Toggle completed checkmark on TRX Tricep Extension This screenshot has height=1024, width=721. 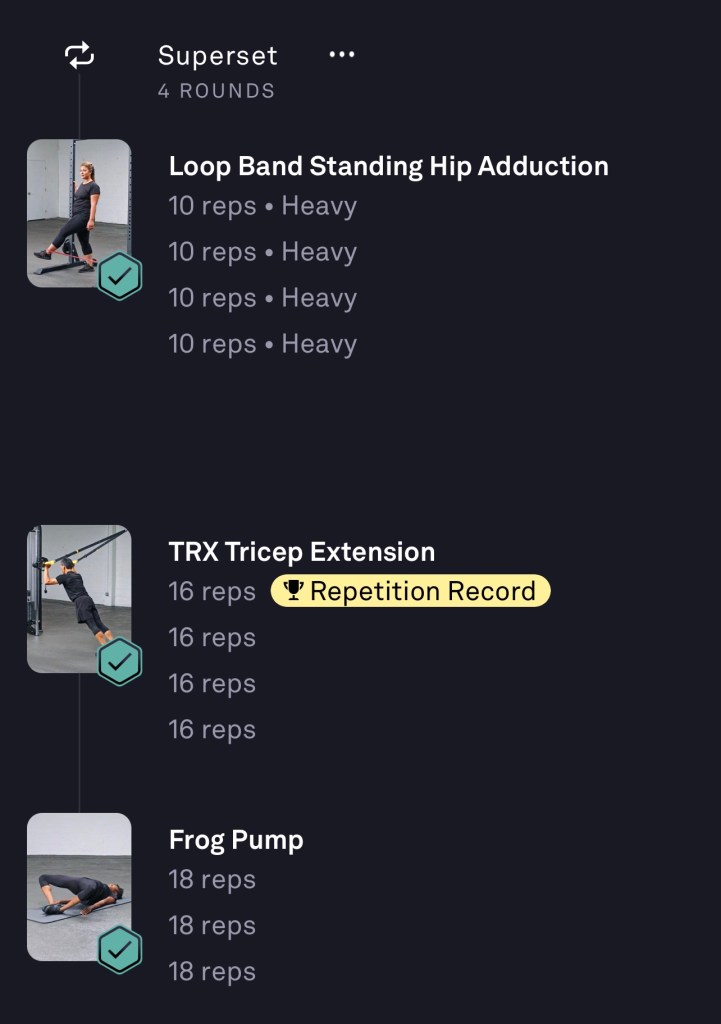click(120, 662)
